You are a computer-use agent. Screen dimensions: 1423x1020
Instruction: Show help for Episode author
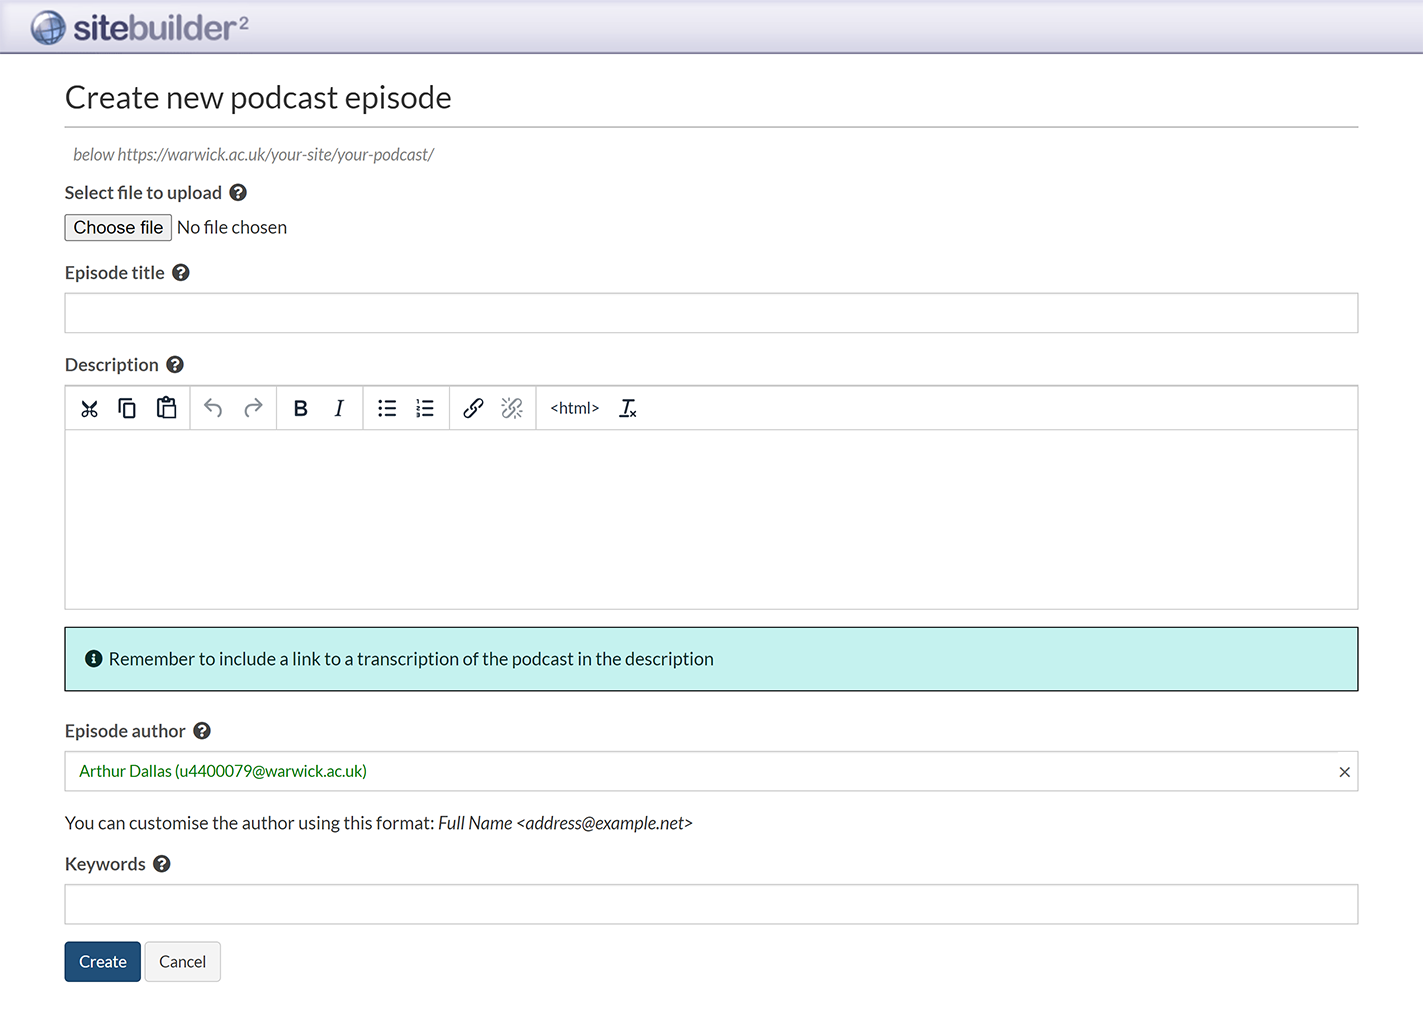(202, 731)
